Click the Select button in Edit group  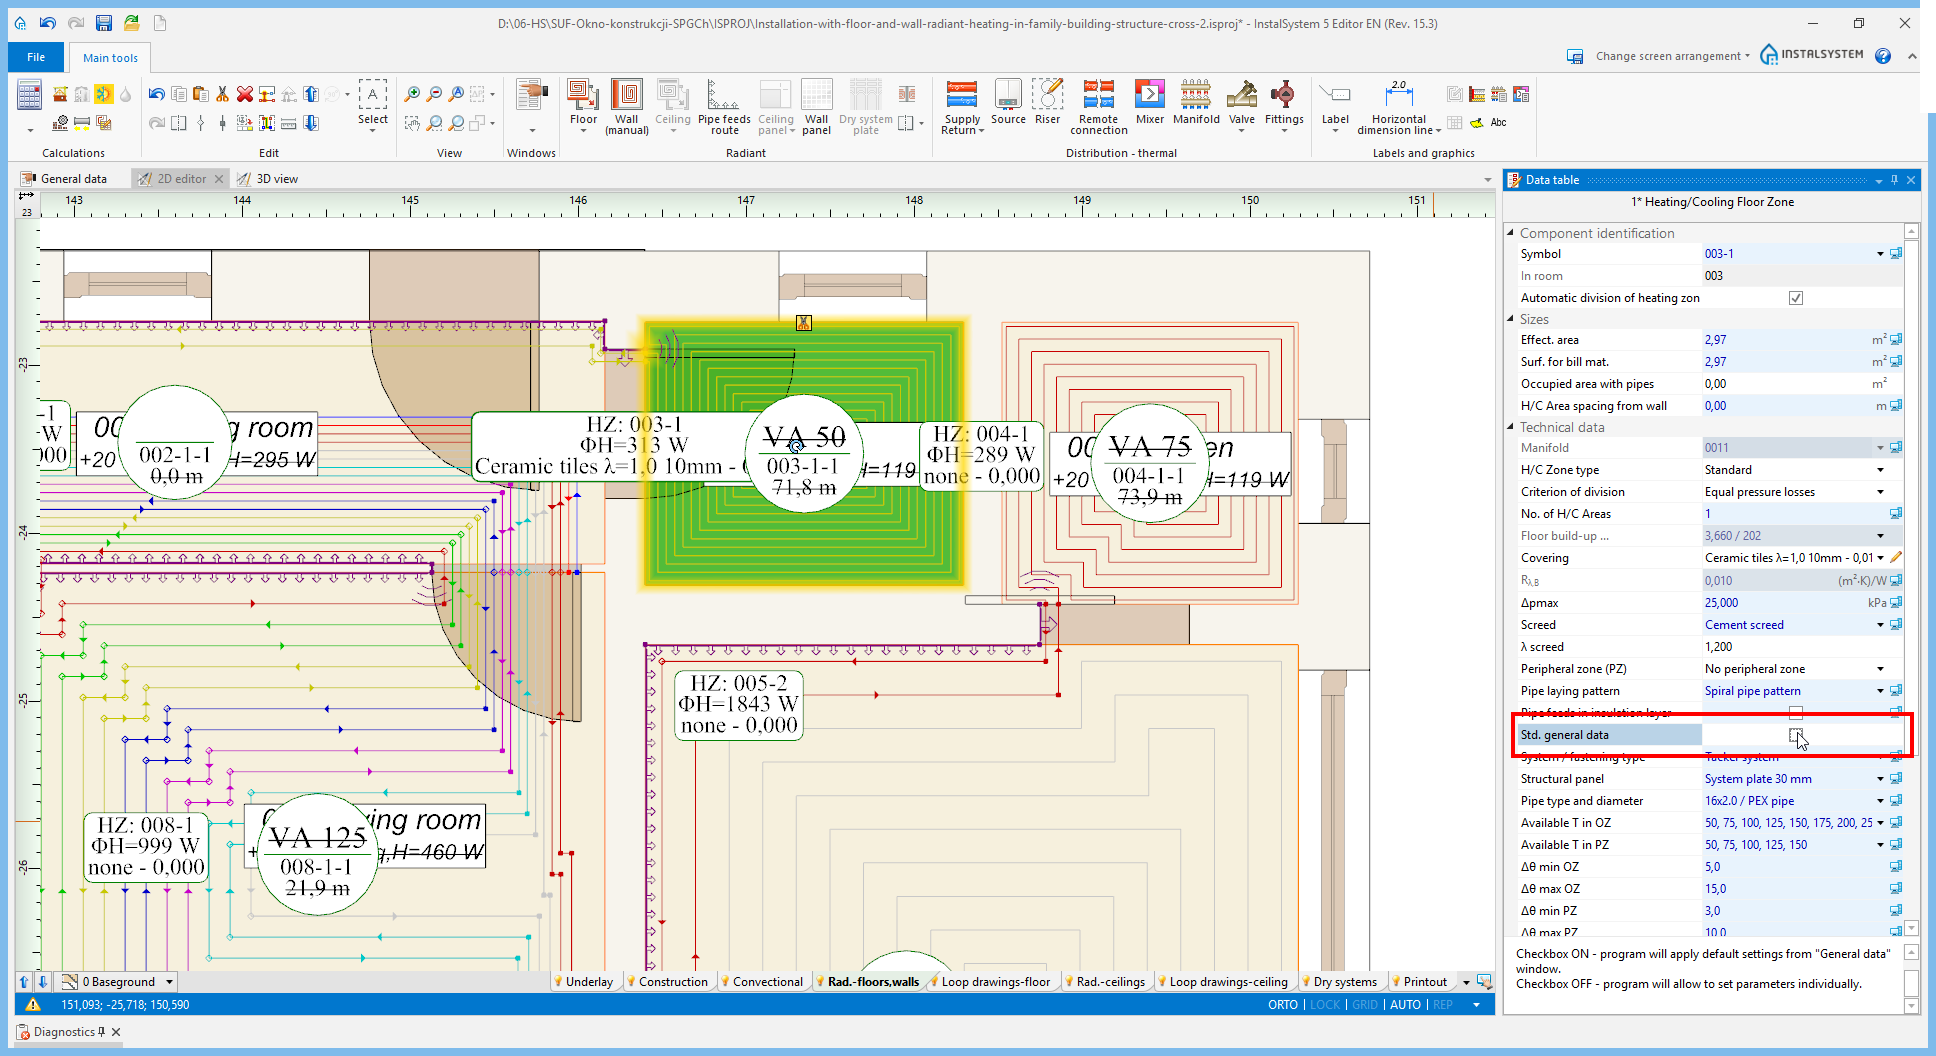tap(372, 103)
